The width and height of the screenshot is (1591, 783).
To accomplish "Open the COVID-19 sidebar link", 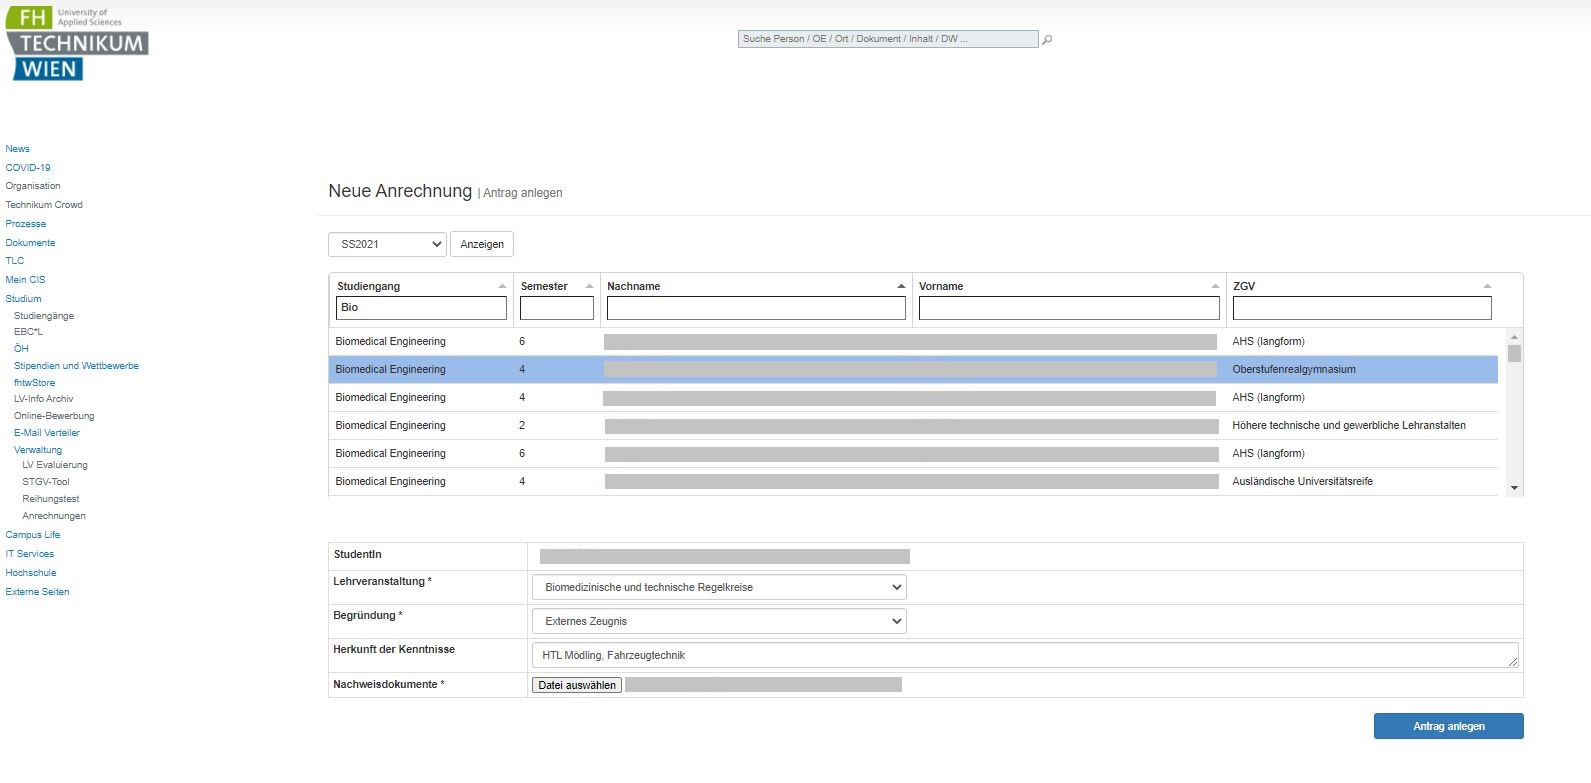I will coord(28,168).
